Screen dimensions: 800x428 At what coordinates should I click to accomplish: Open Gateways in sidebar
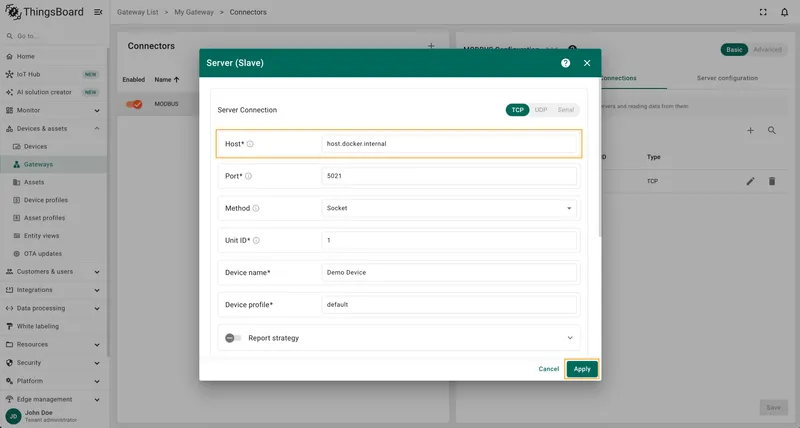pyautogui.click(x=54, y=164)
